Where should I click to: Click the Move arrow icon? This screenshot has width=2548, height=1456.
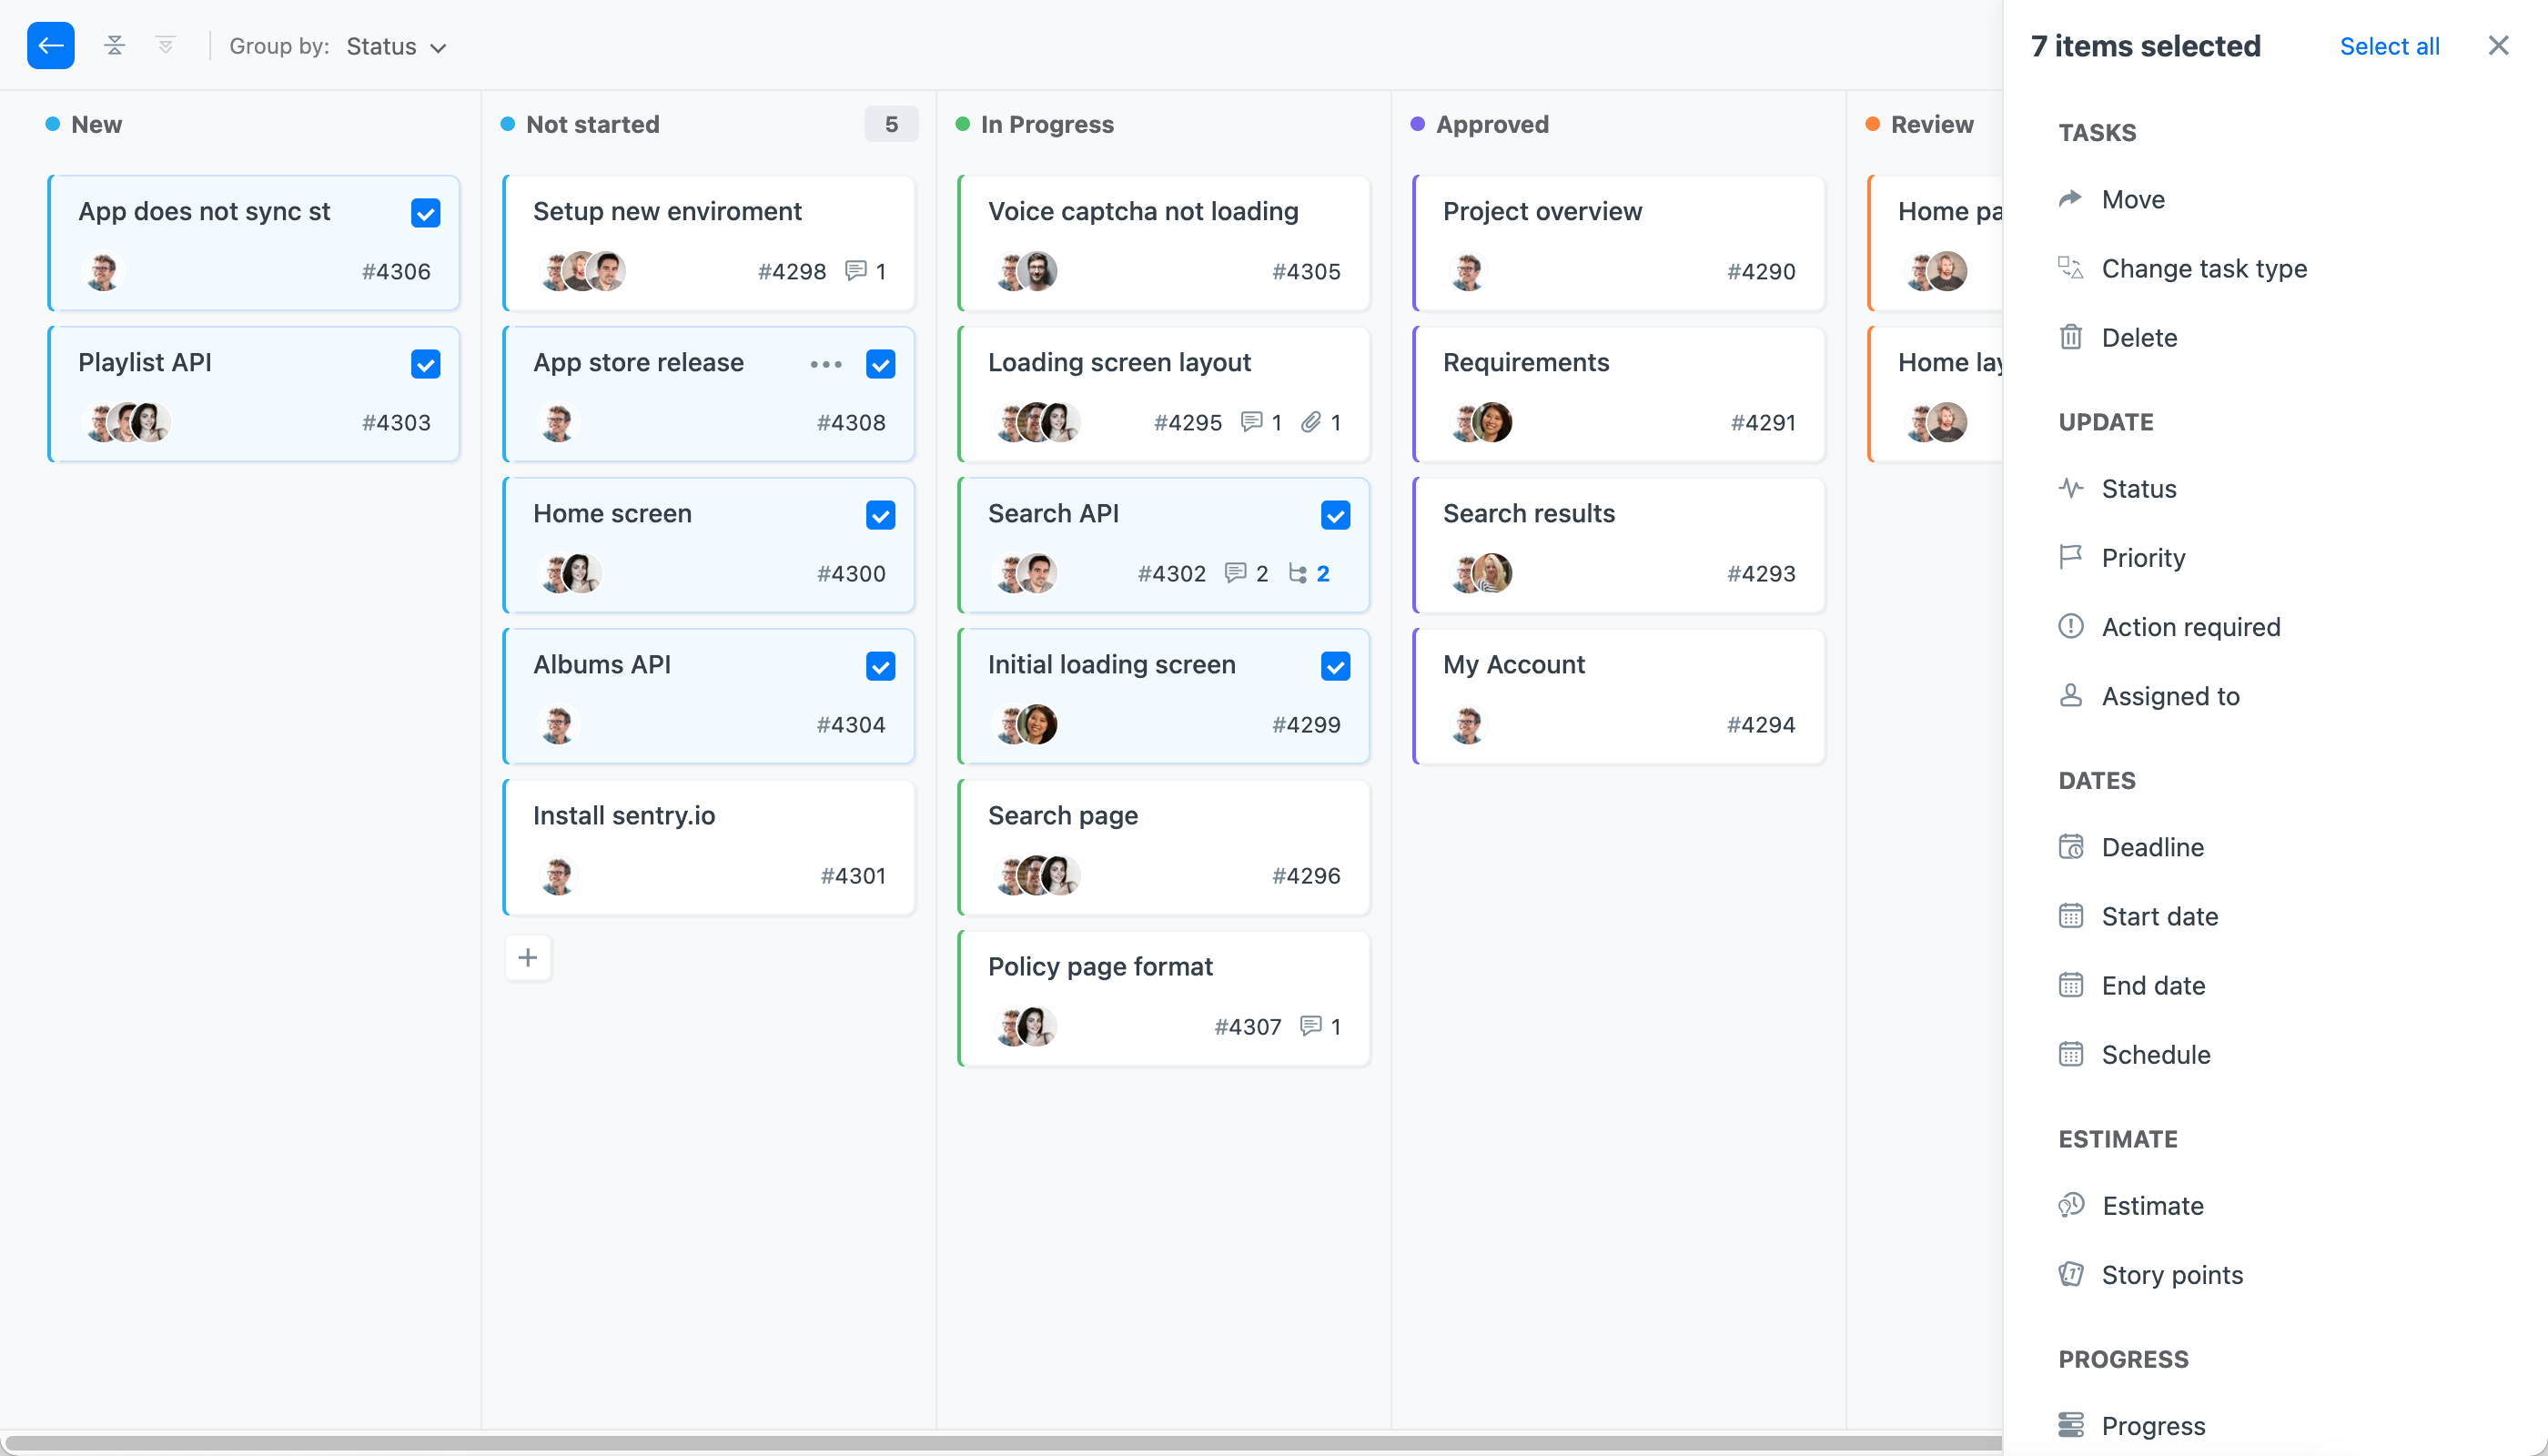tap(2071, 199)
